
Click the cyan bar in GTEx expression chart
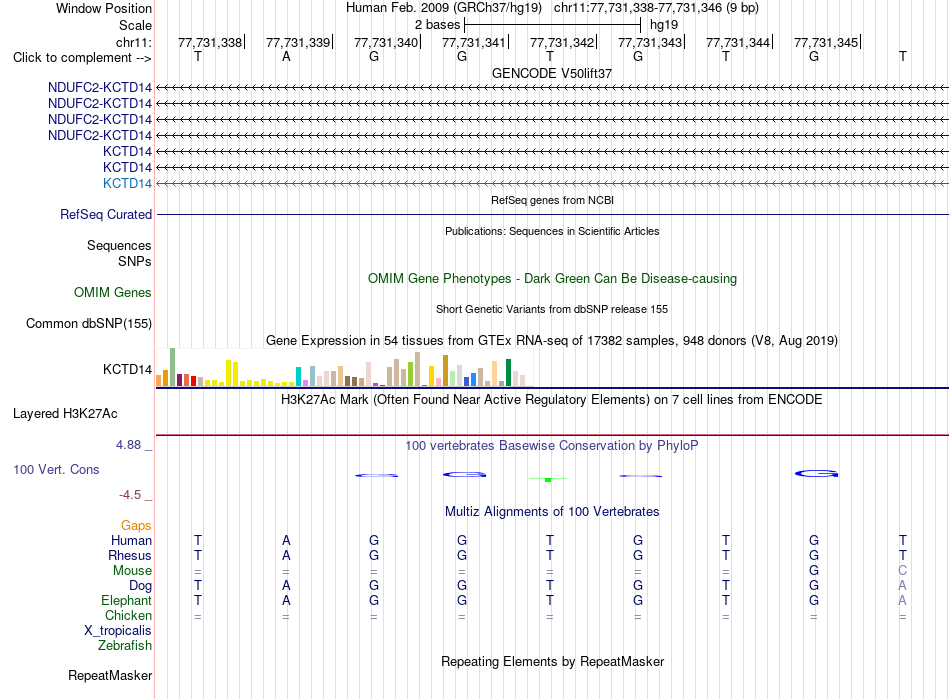point(299,376)
